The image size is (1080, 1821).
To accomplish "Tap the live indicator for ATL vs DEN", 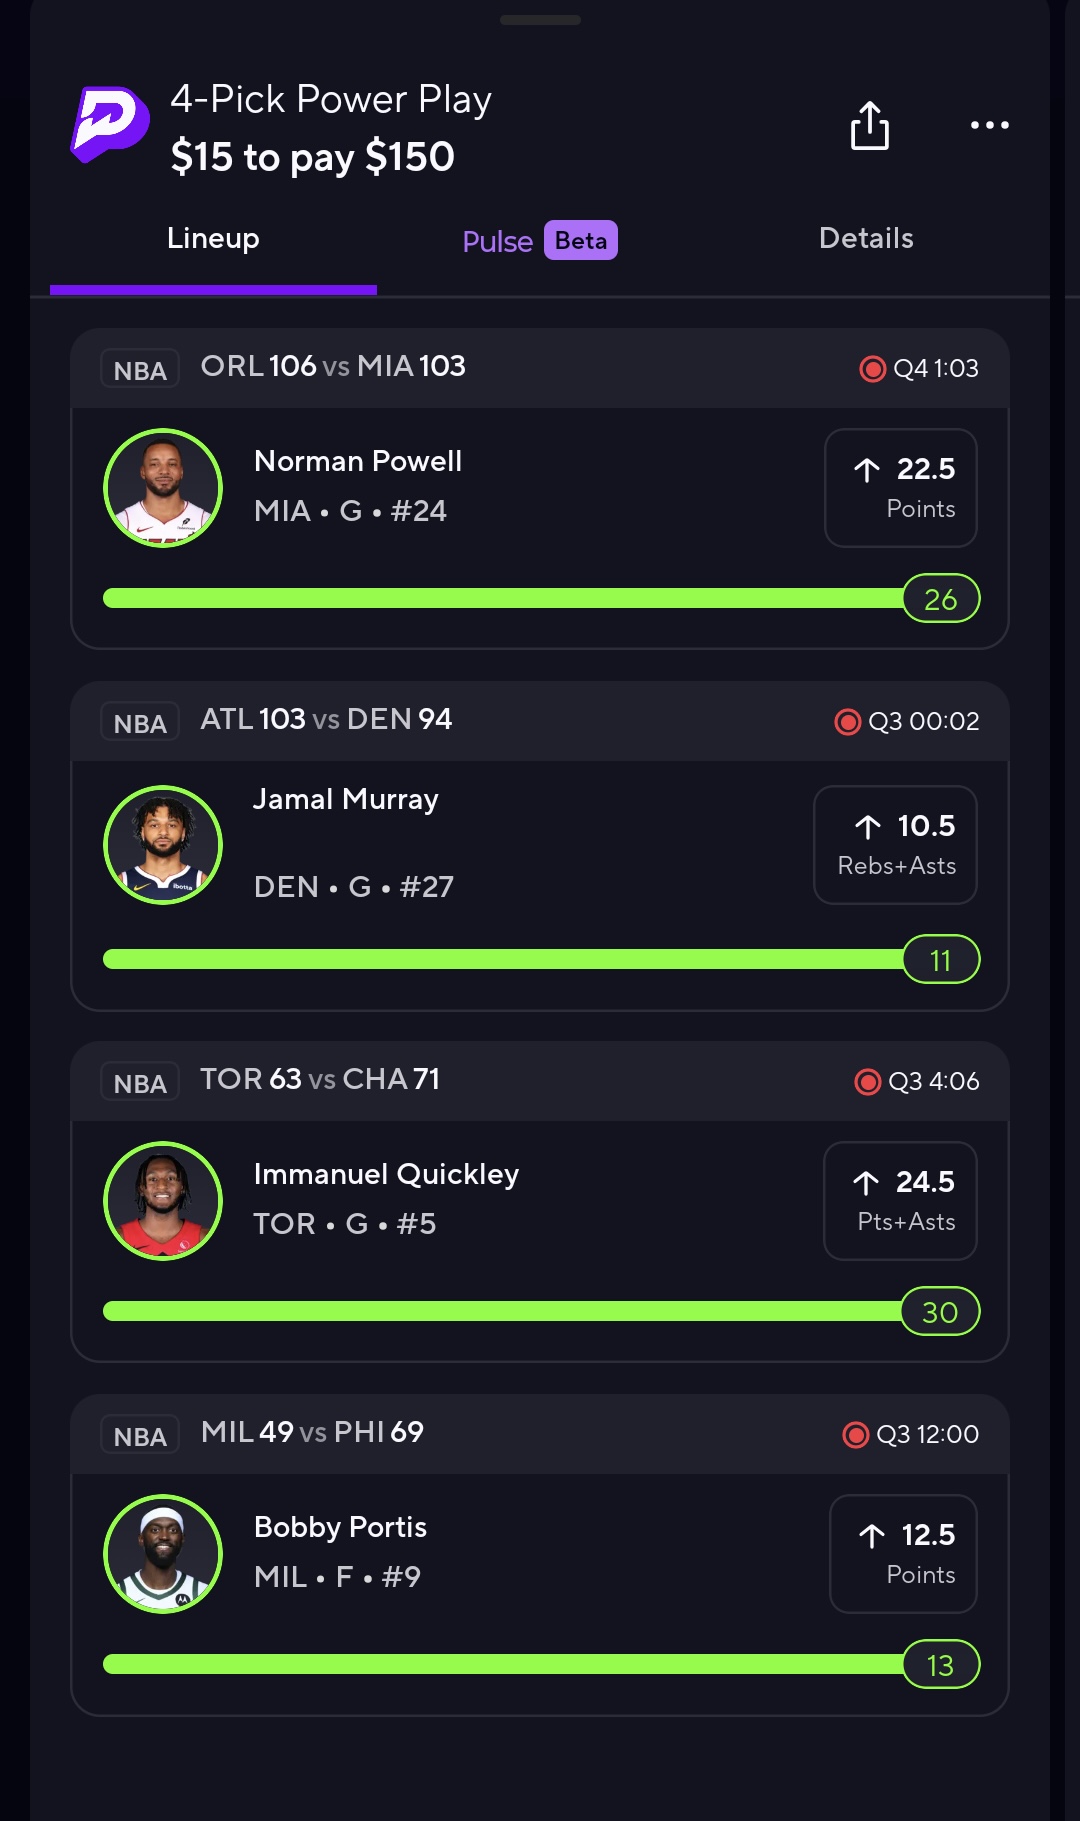I will [847, 722].
